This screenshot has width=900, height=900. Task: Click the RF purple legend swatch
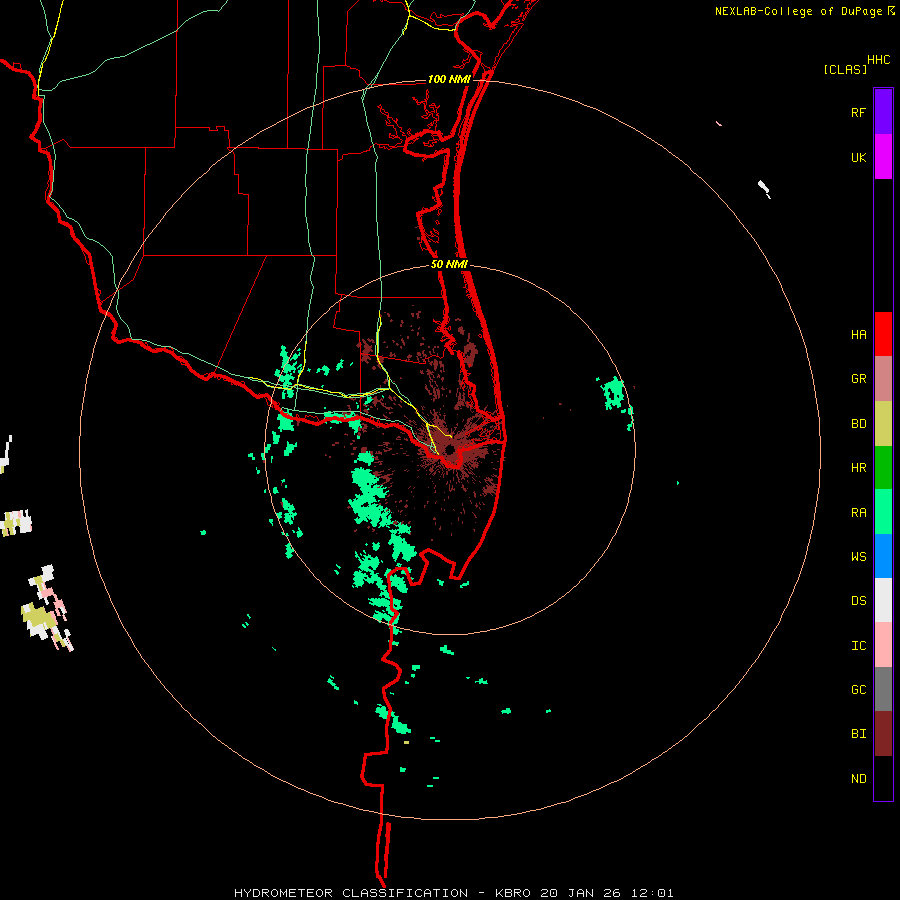[883, 111]
